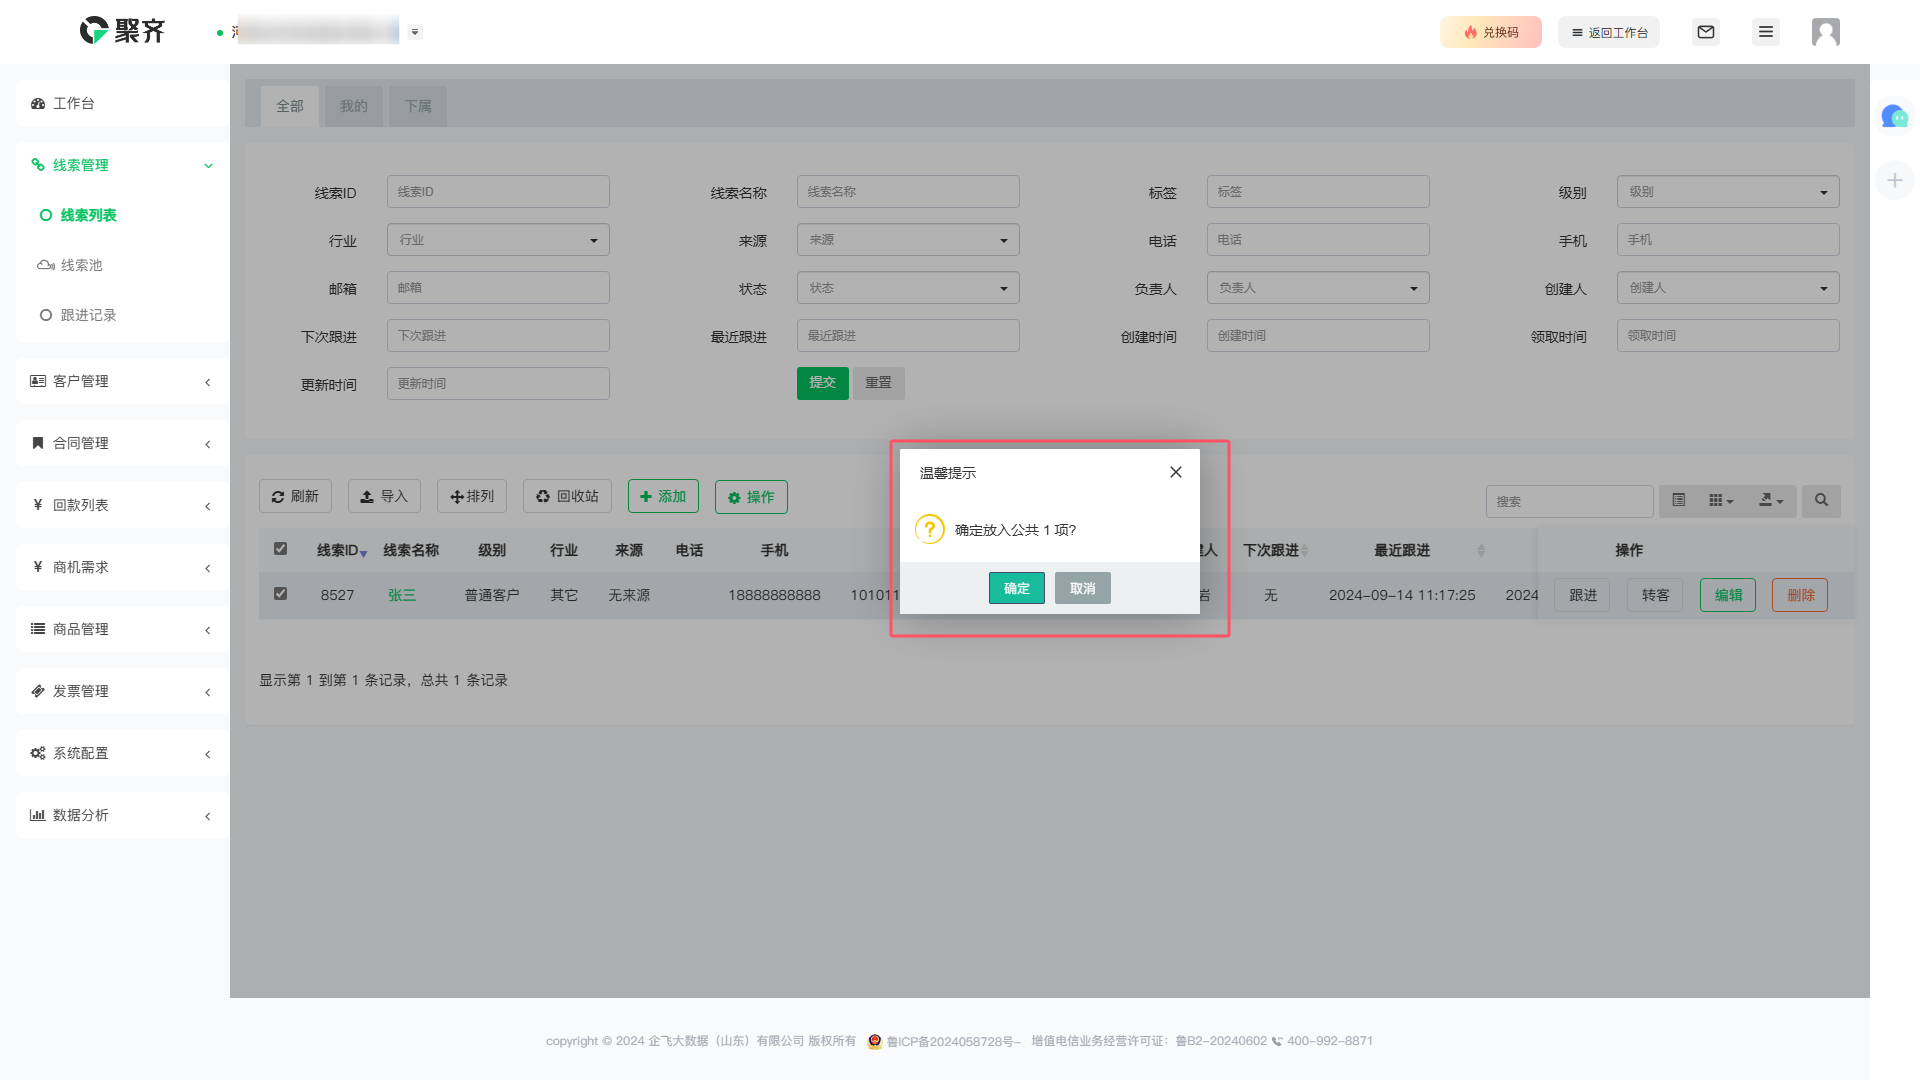The height and width of the screenshot is (1080, 1920).
Task: Open the user avatar icon
Action: pos(1826,32)
